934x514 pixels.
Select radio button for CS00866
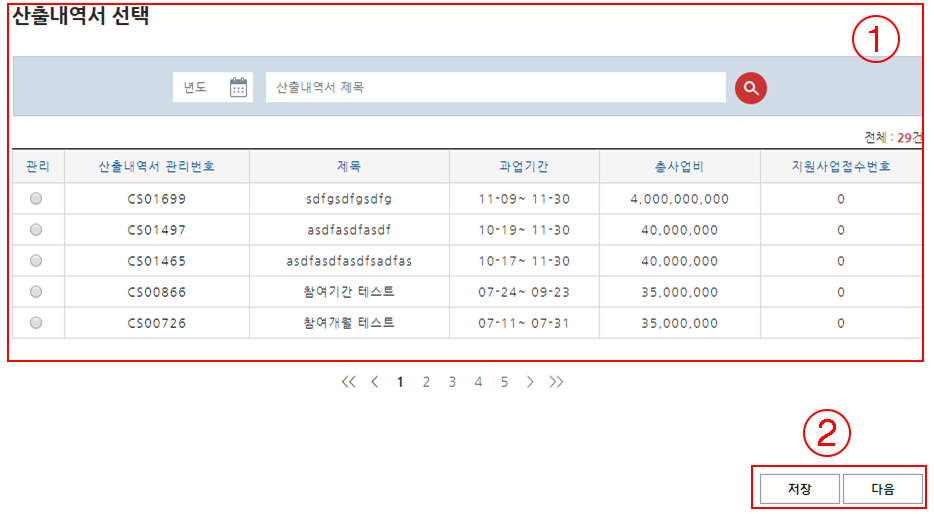pos(37,292)
